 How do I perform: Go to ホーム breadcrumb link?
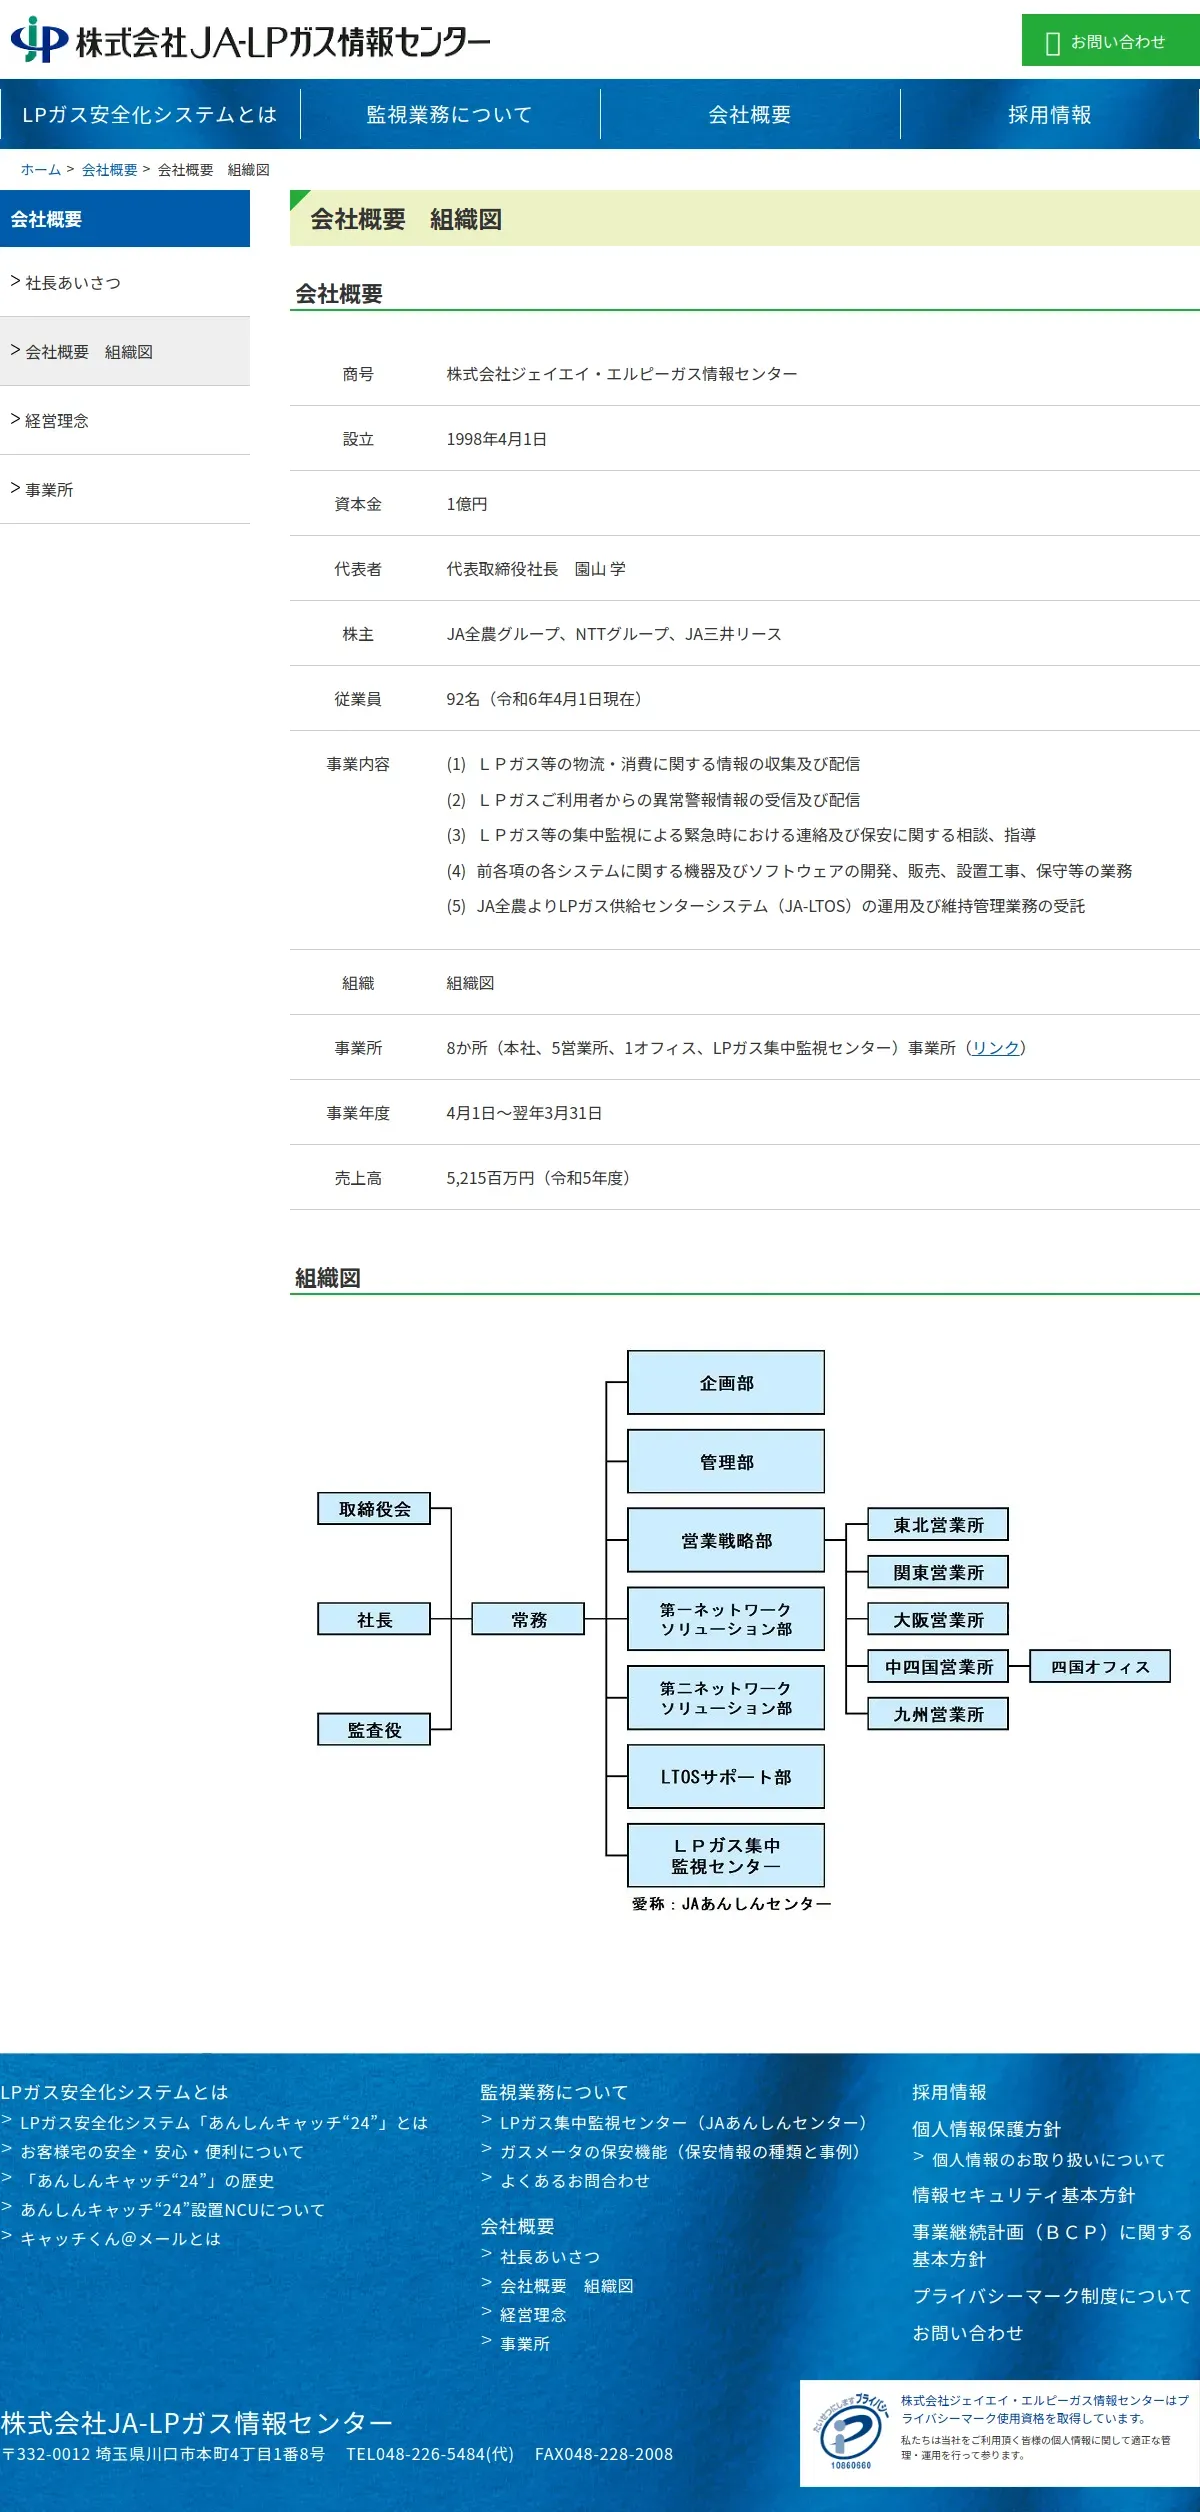click(41, 170)
